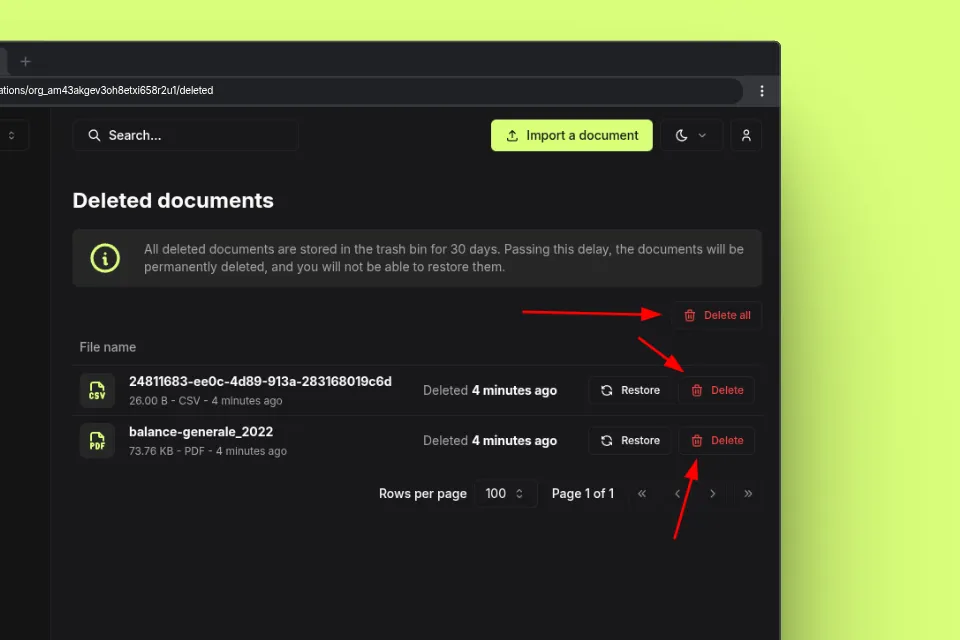
Task: Click the user profile icon
Action: coord(746,136)
